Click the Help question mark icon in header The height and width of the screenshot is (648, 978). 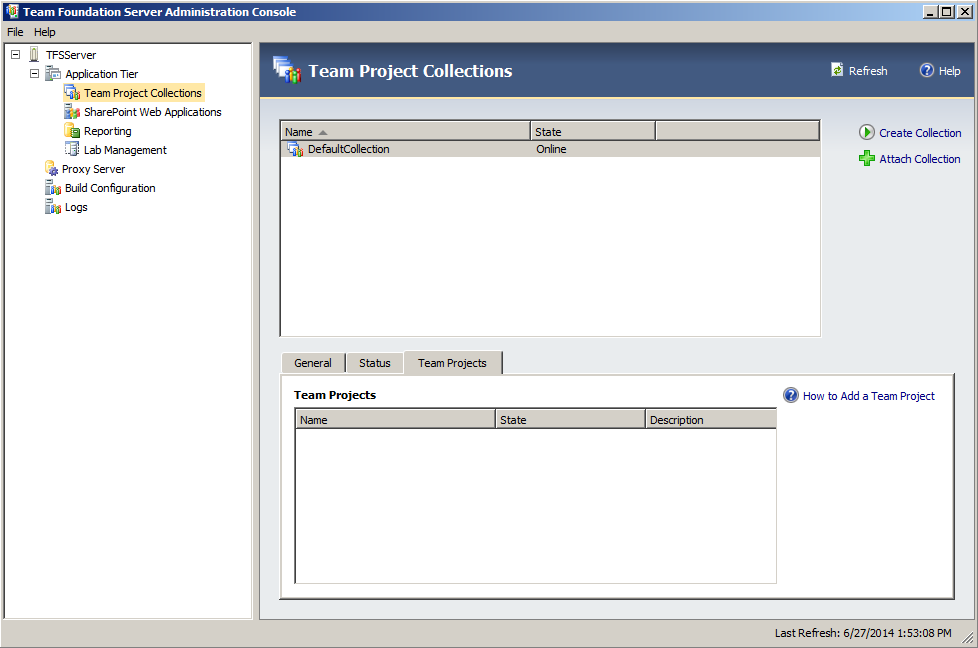[x=927, y=70]
